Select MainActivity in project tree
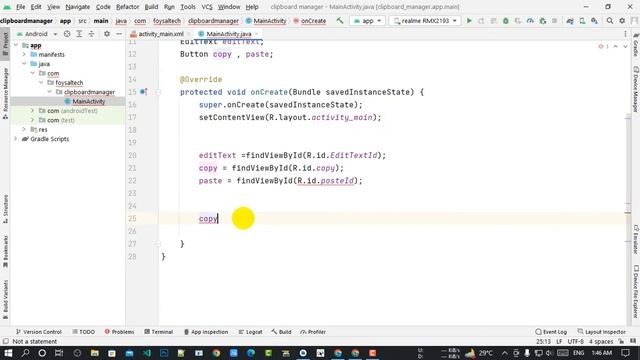The height and width of the screenshot is (360, 640). tap(89, 101)
